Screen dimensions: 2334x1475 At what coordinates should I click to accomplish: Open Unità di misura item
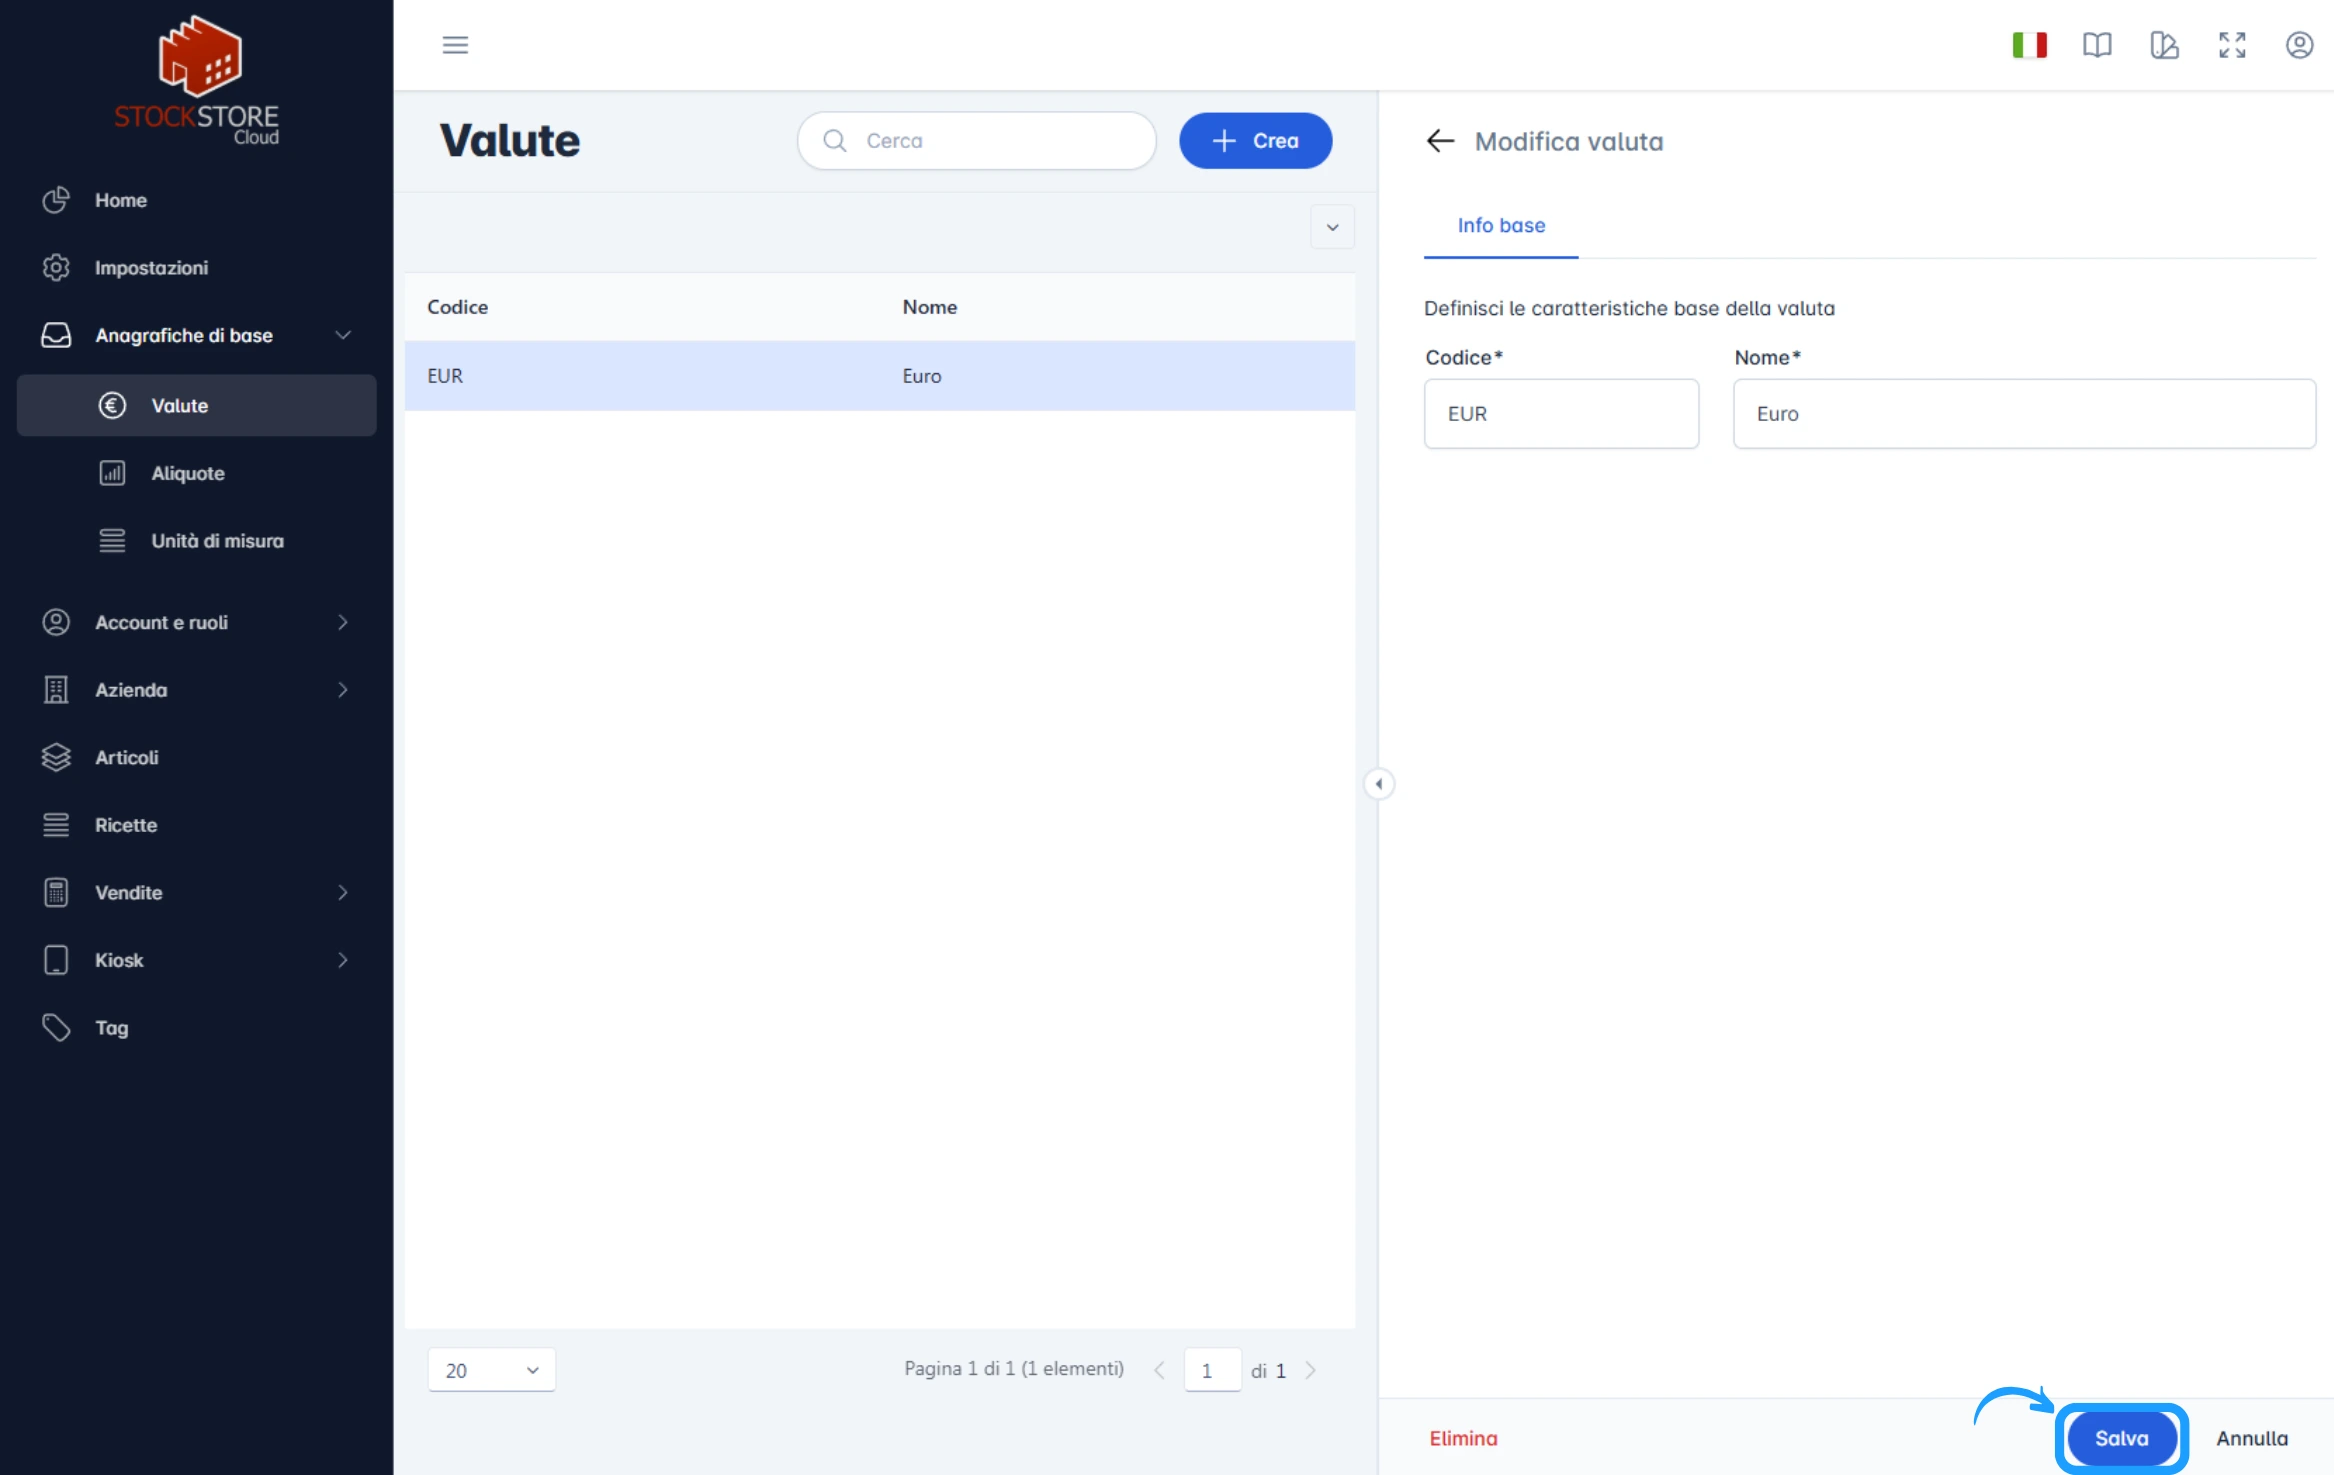click(x=196, y=541)
